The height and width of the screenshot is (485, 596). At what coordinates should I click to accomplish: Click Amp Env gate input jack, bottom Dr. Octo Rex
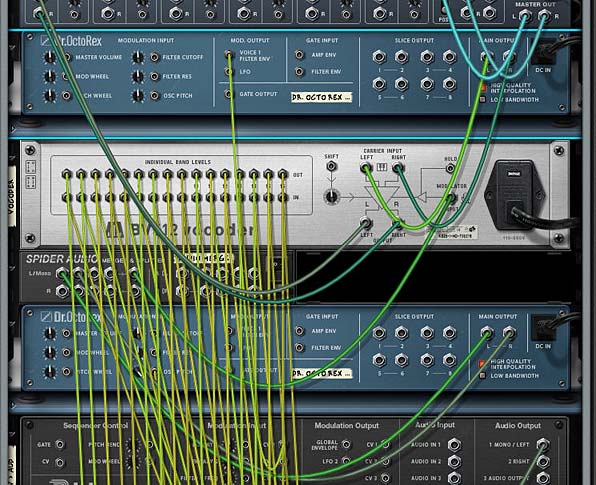300,331
